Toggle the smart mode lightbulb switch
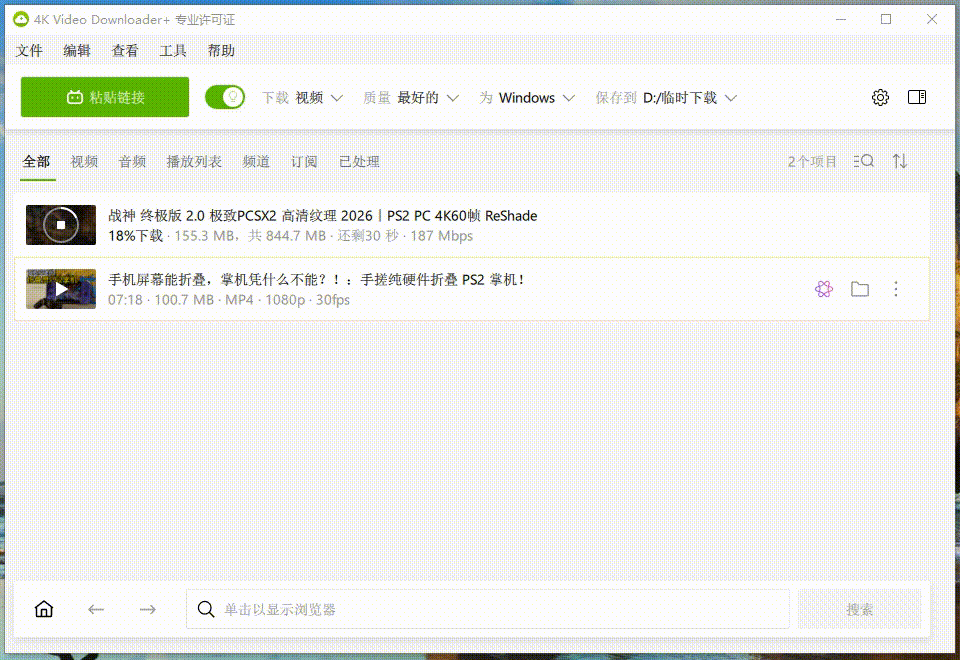The height and width of the screenshot is (660, 960). (225, 97)
